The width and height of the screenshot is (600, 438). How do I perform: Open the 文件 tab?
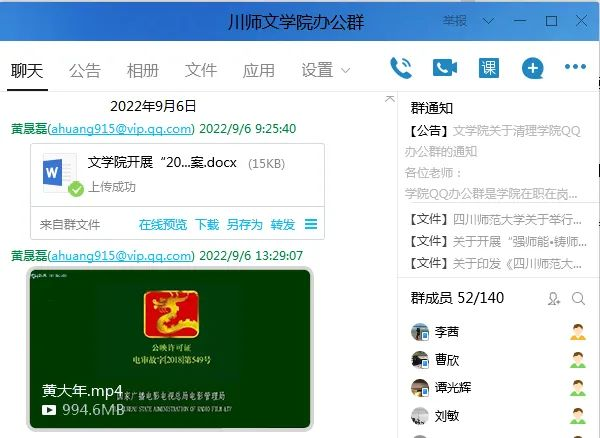point(201,70)
